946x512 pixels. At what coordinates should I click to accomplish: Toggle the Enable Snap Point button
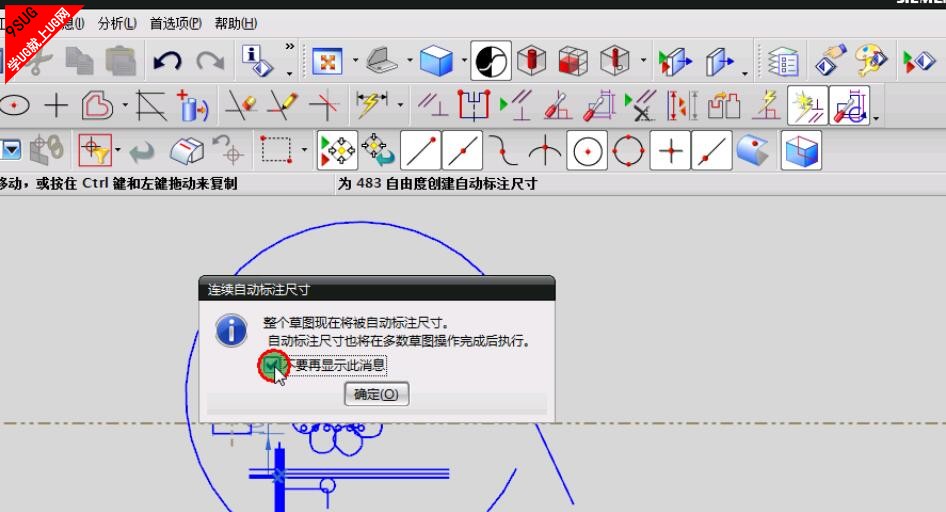click(337, 150)
